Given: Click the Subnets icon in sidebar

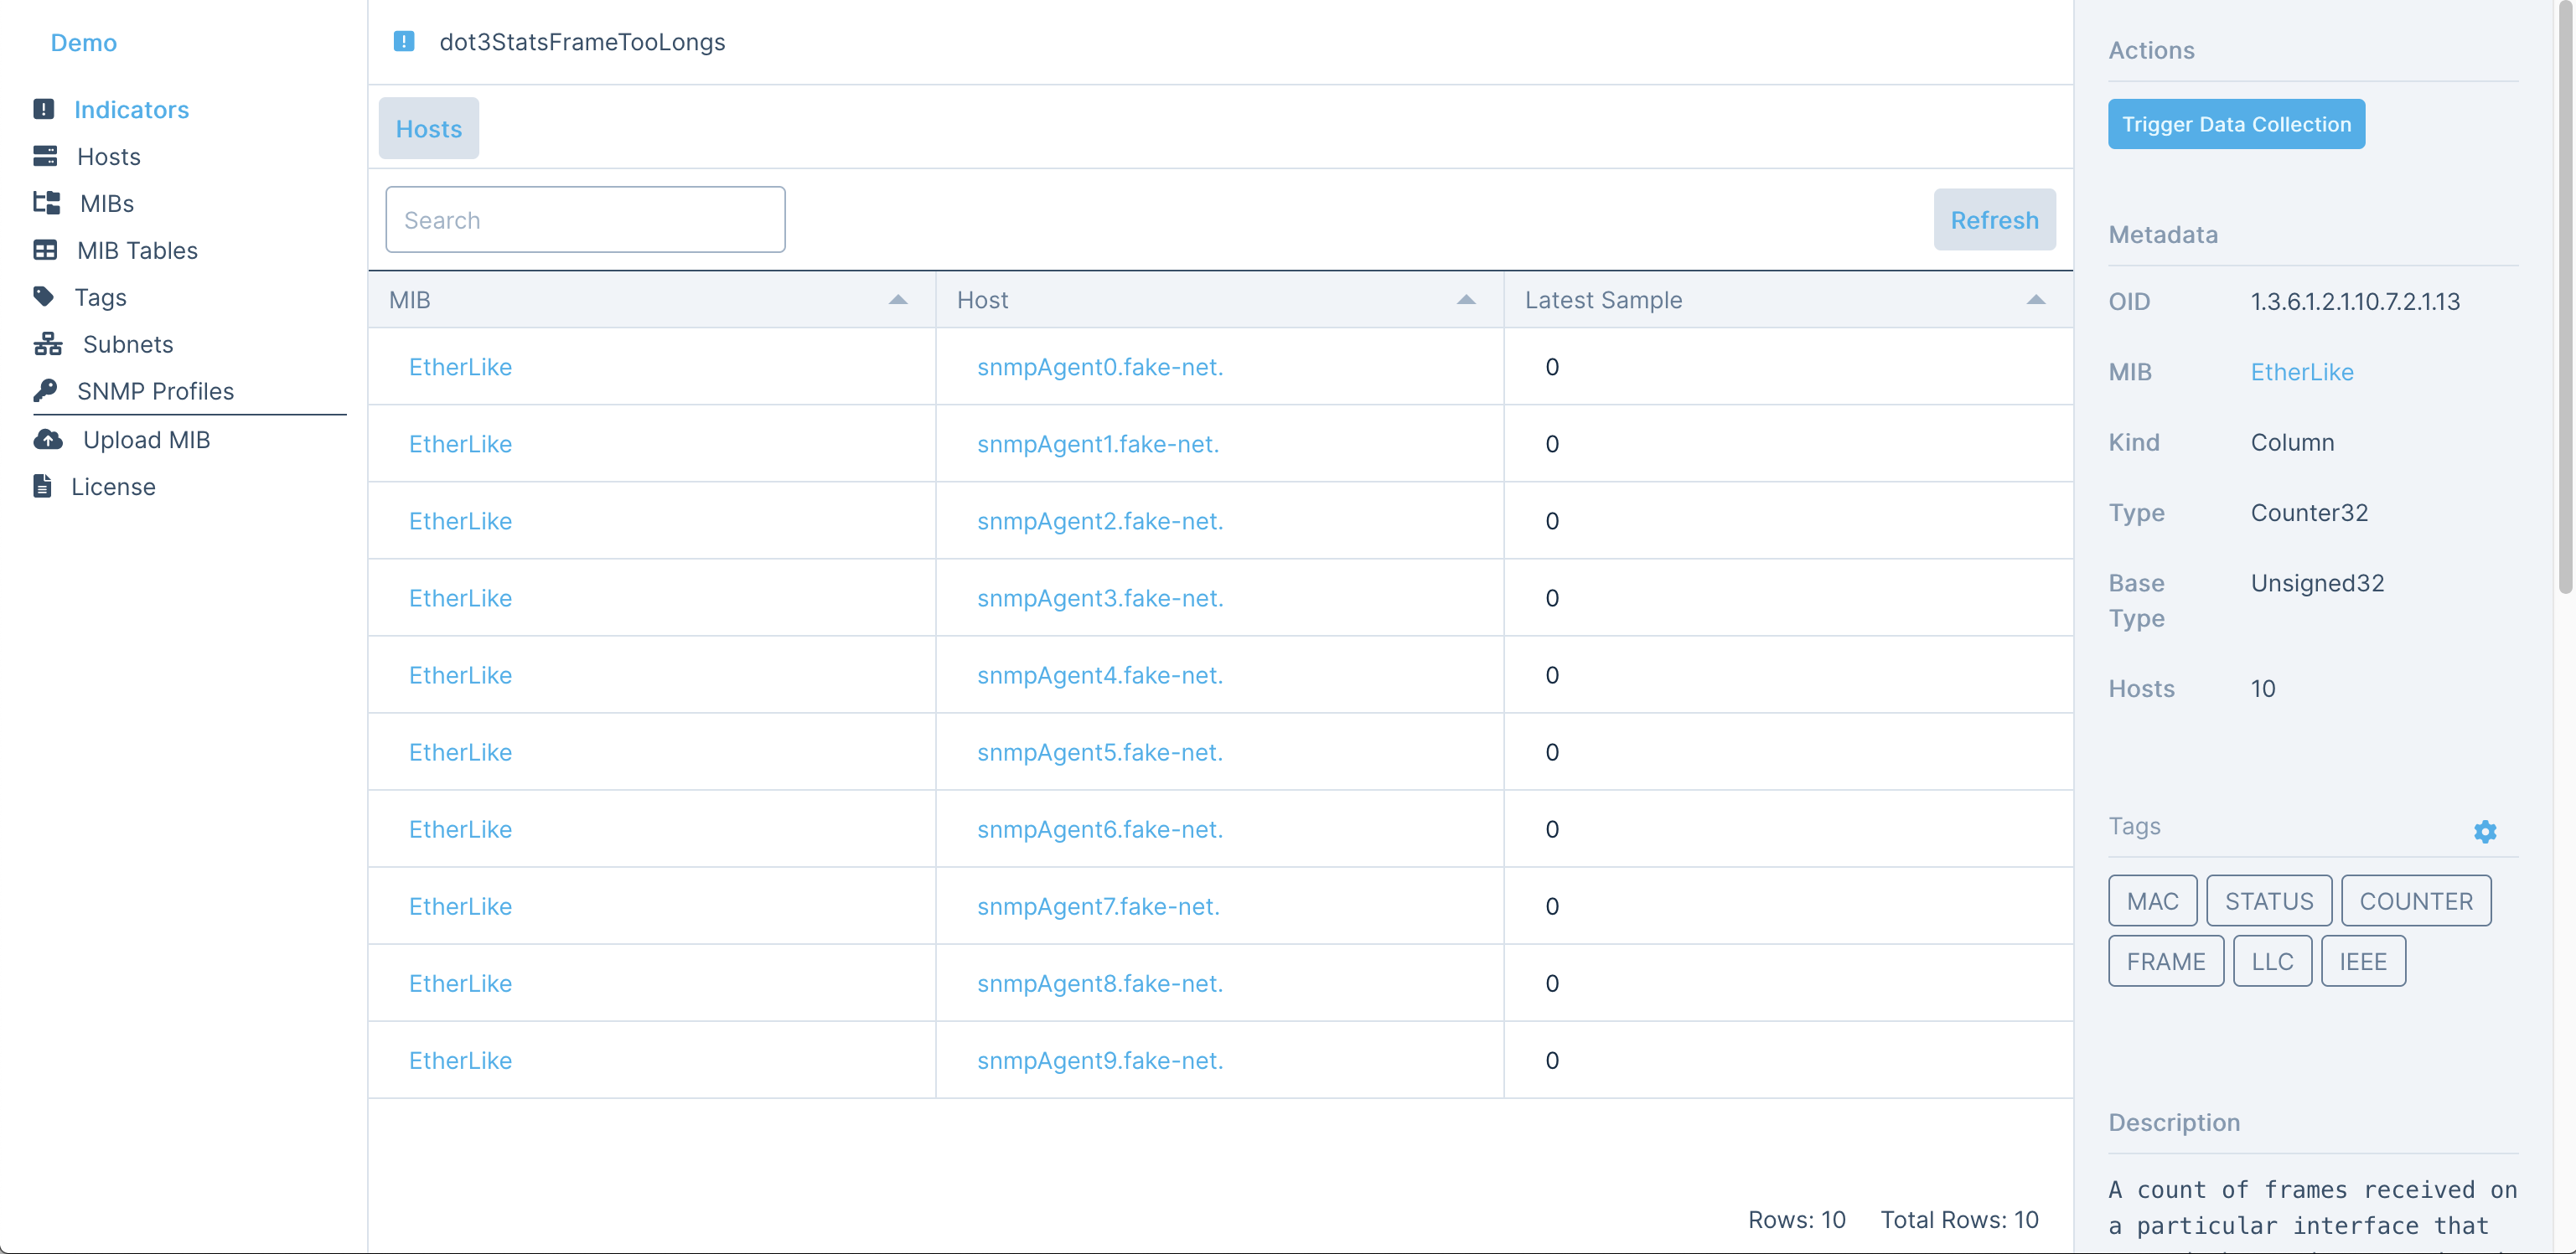Looking at the screenshot, I should (x=44, y=343).
